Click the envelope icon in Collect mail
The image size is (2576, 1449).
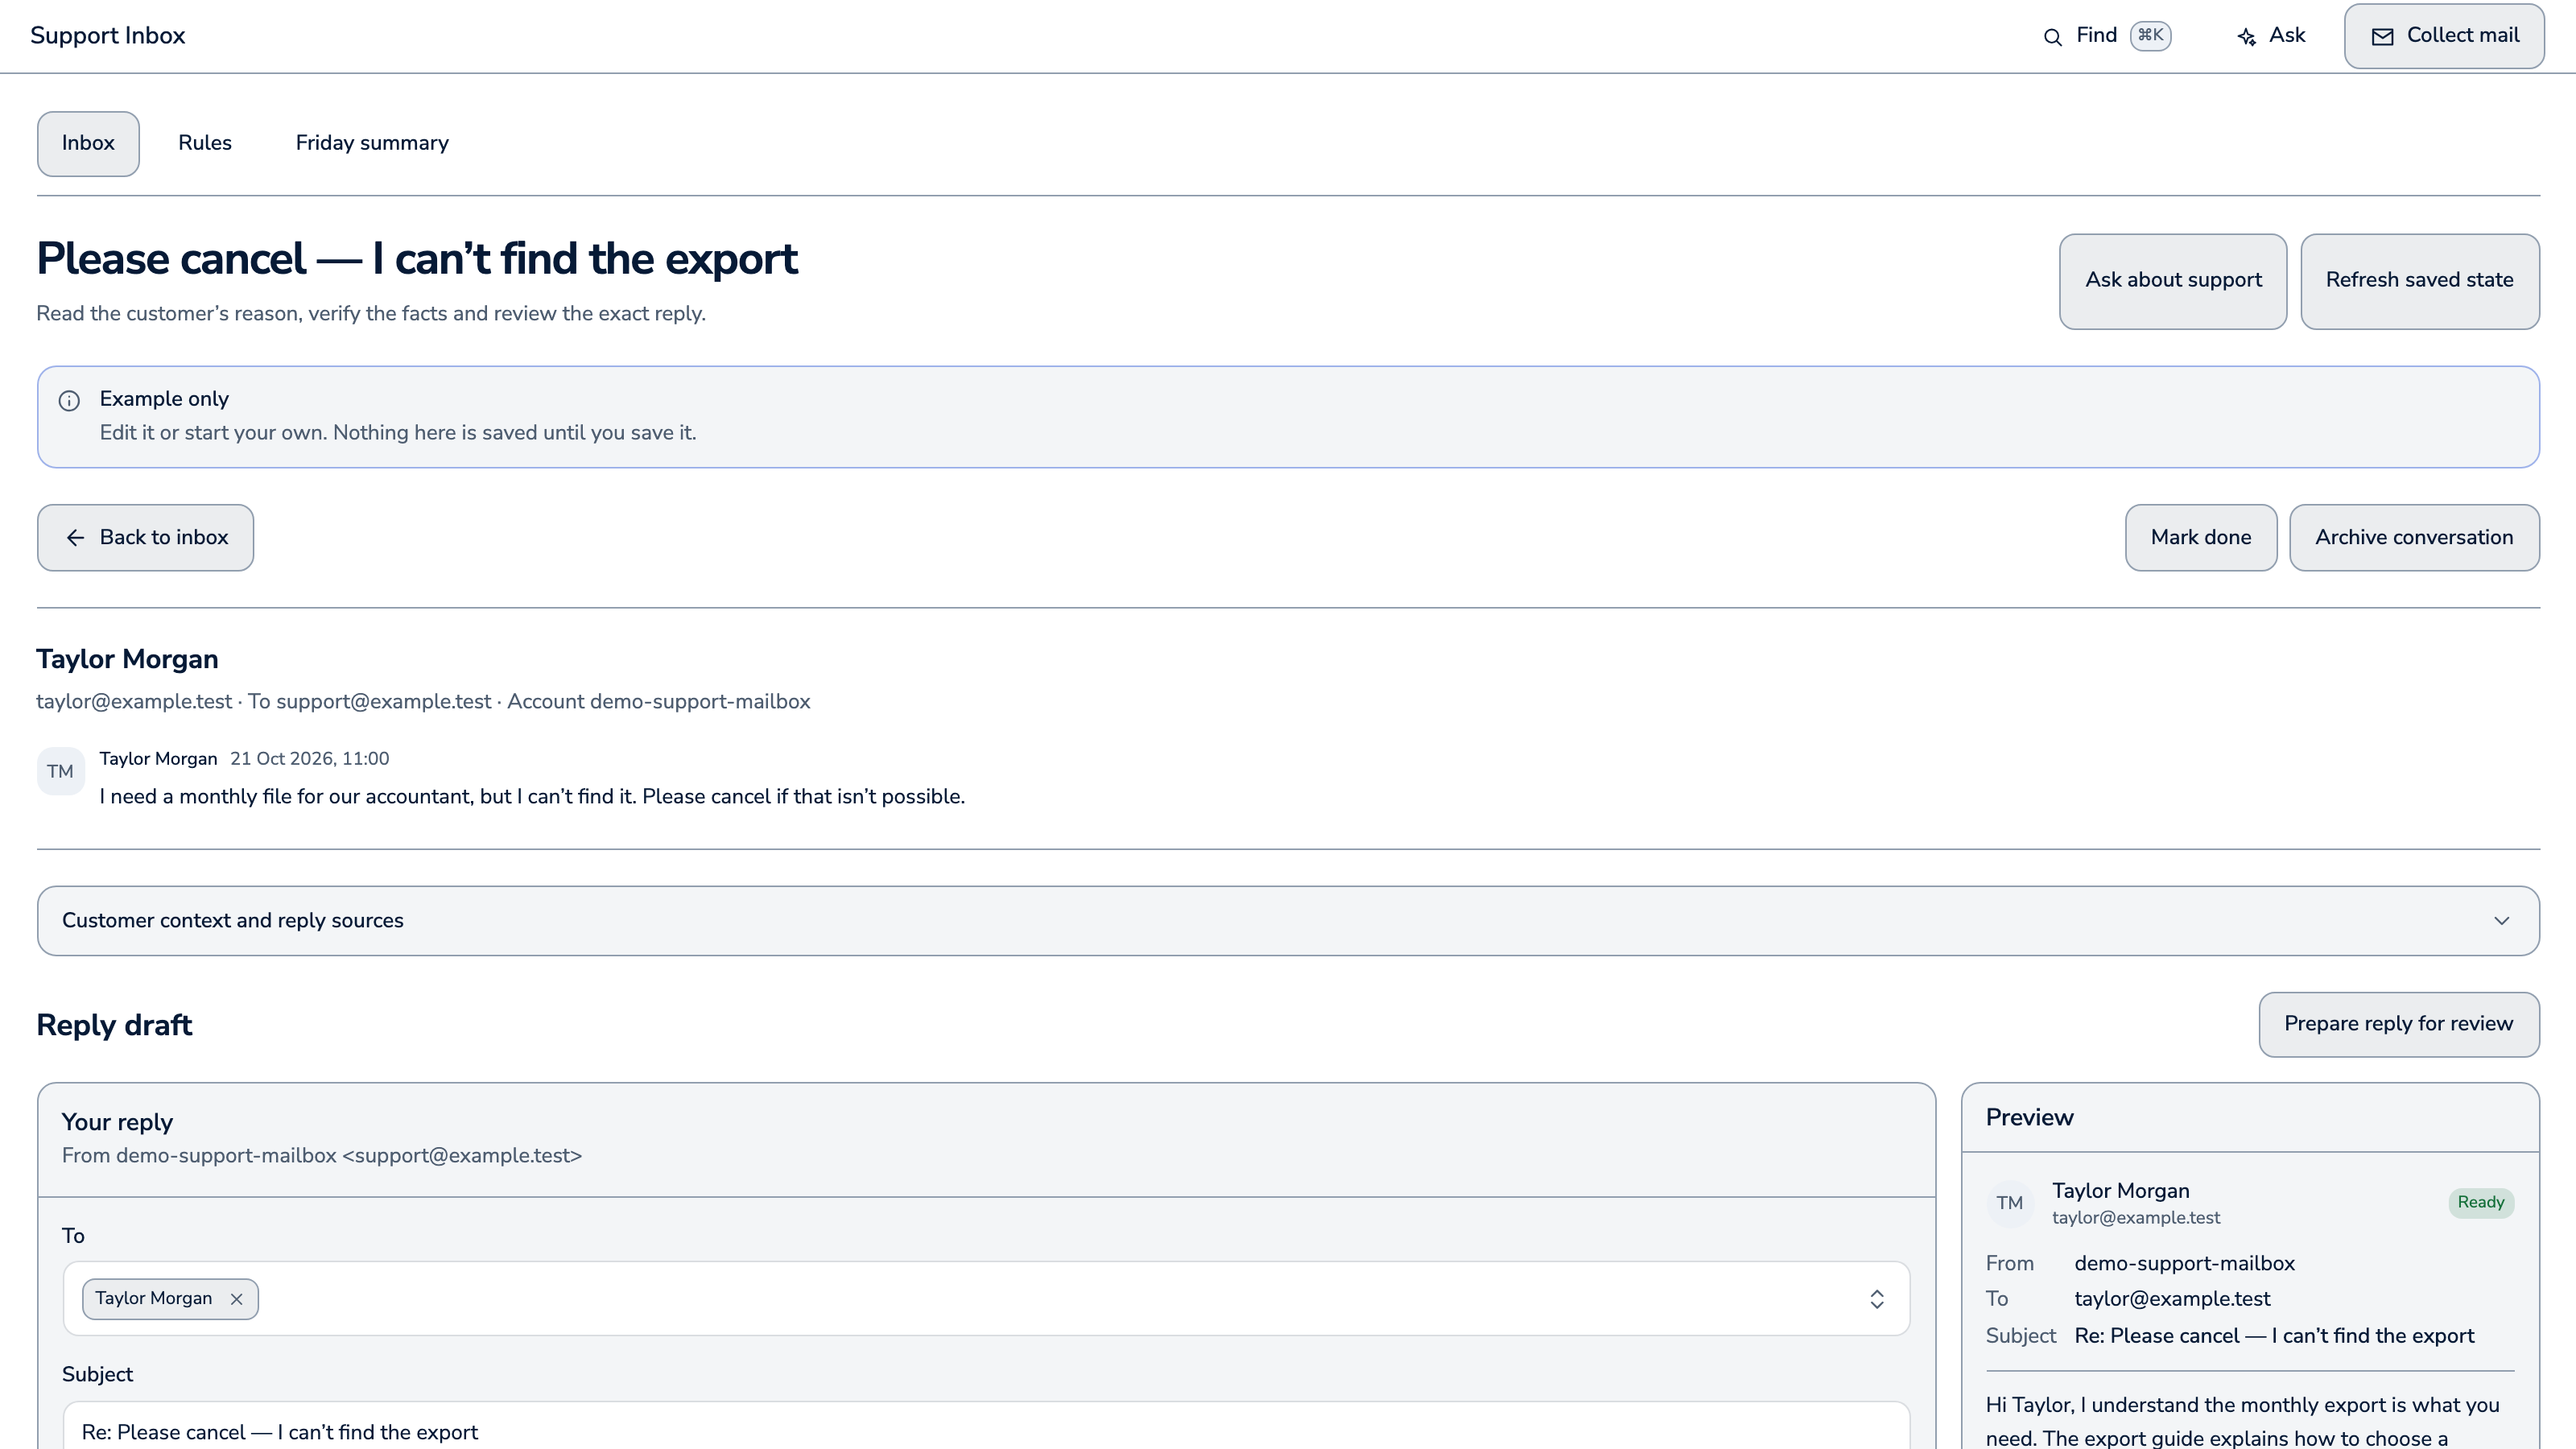coord(2383,37)
